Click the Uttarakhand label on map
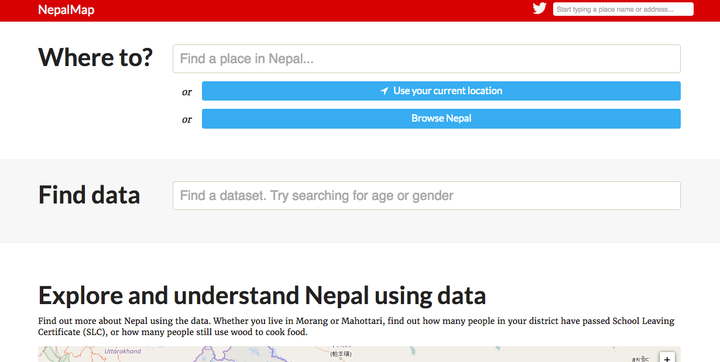The image size is (720, 362). tap(123, 351)
